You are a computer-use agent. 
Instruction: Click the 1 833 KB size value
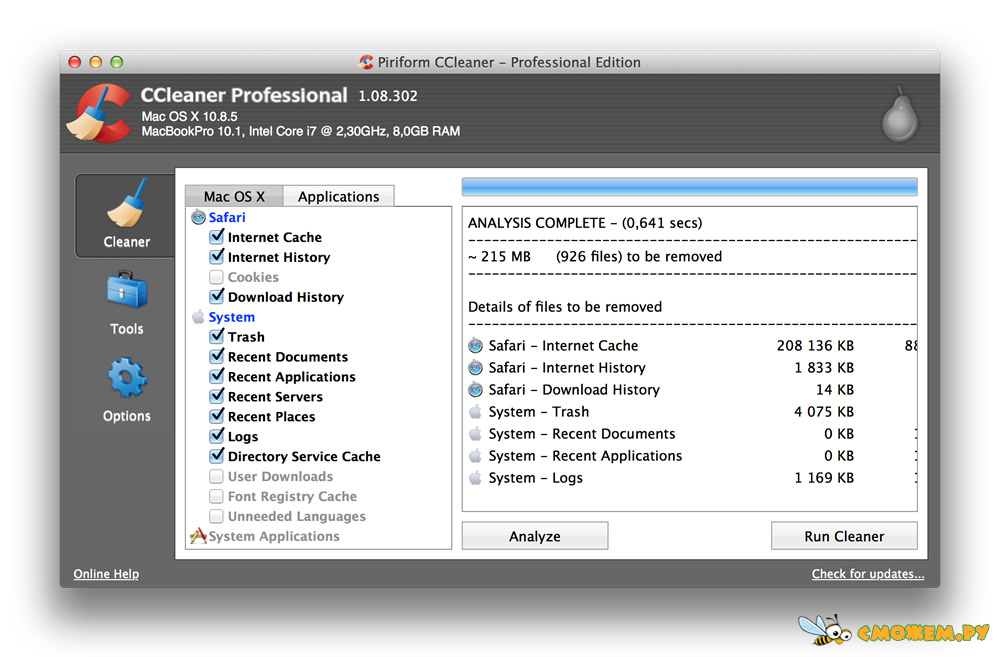click(x=824, y=367)
